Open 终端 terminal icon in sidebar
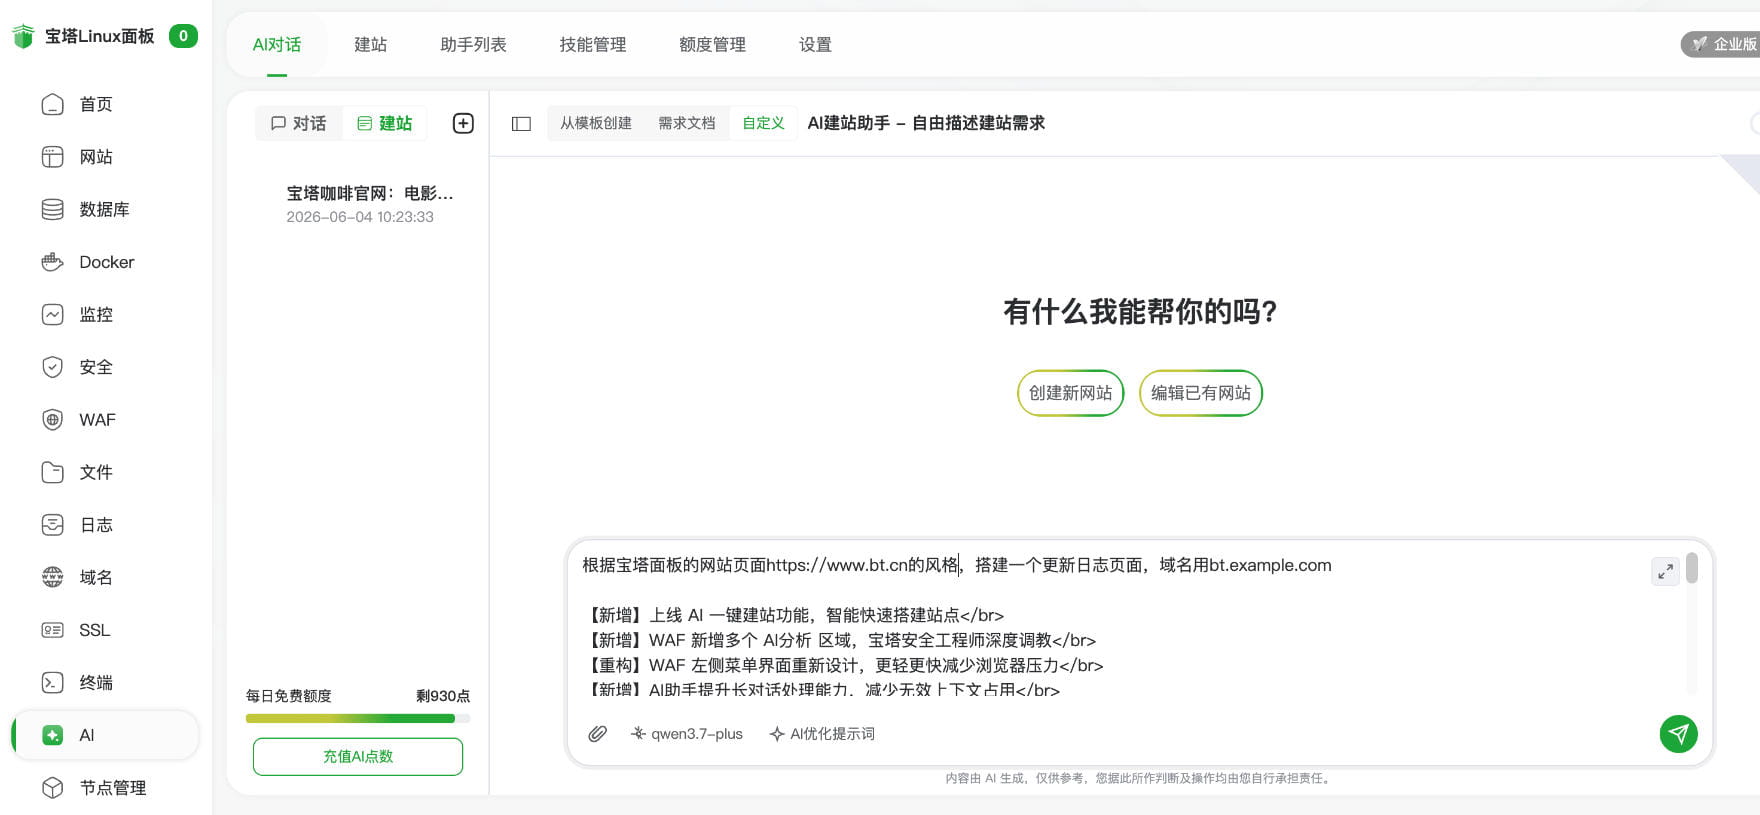The width and height of the screenshot is (1760, 815). (x=53, y=682)
